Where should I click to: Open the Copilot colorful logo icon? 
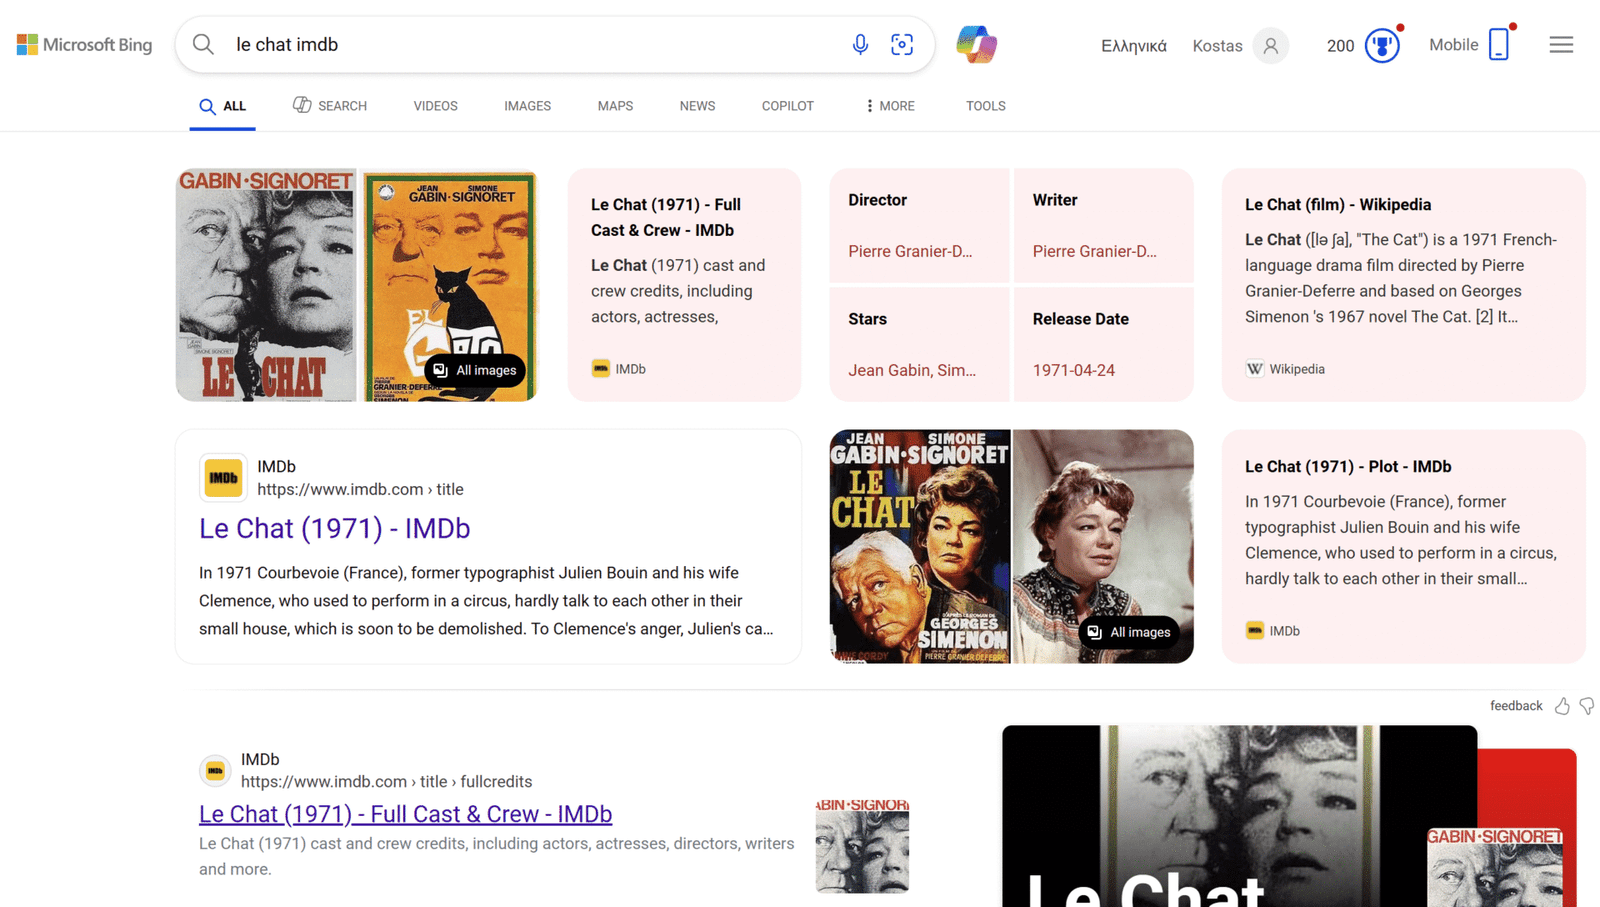pos(976,45)
